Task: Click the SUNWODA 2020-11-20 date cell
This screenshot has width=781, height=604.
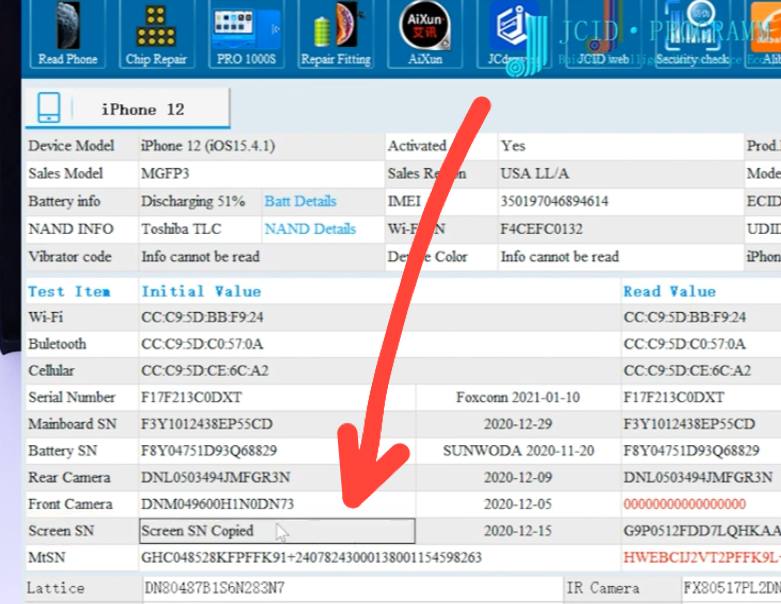Action: tap(519, 451)
